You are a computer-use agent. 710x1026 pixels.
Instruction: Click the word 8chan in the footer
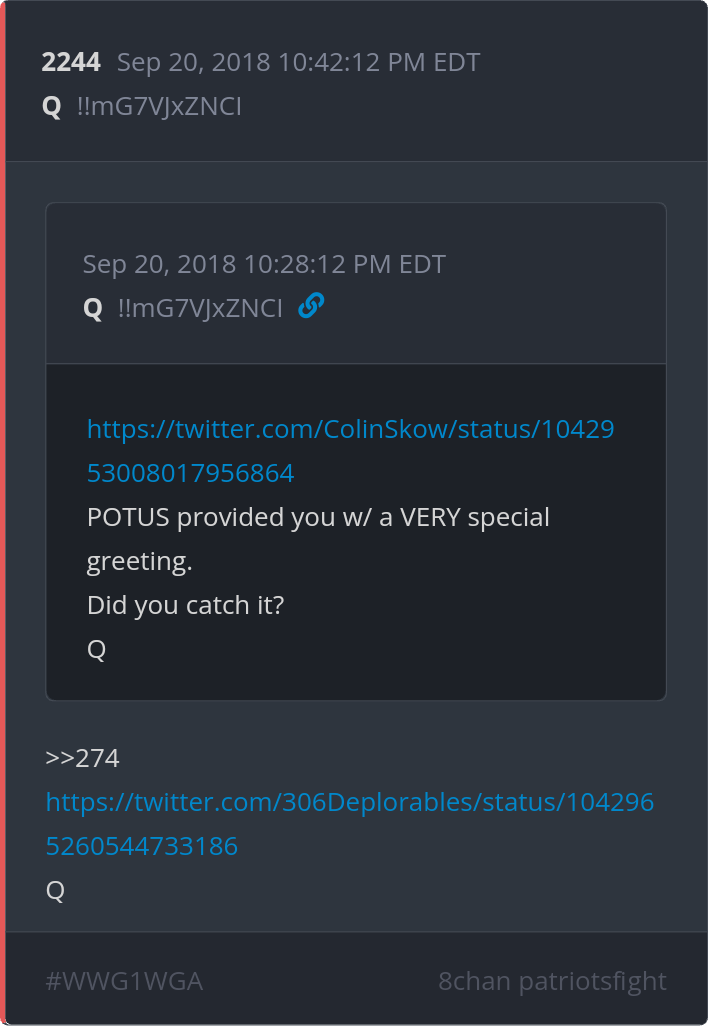[474, 981]
